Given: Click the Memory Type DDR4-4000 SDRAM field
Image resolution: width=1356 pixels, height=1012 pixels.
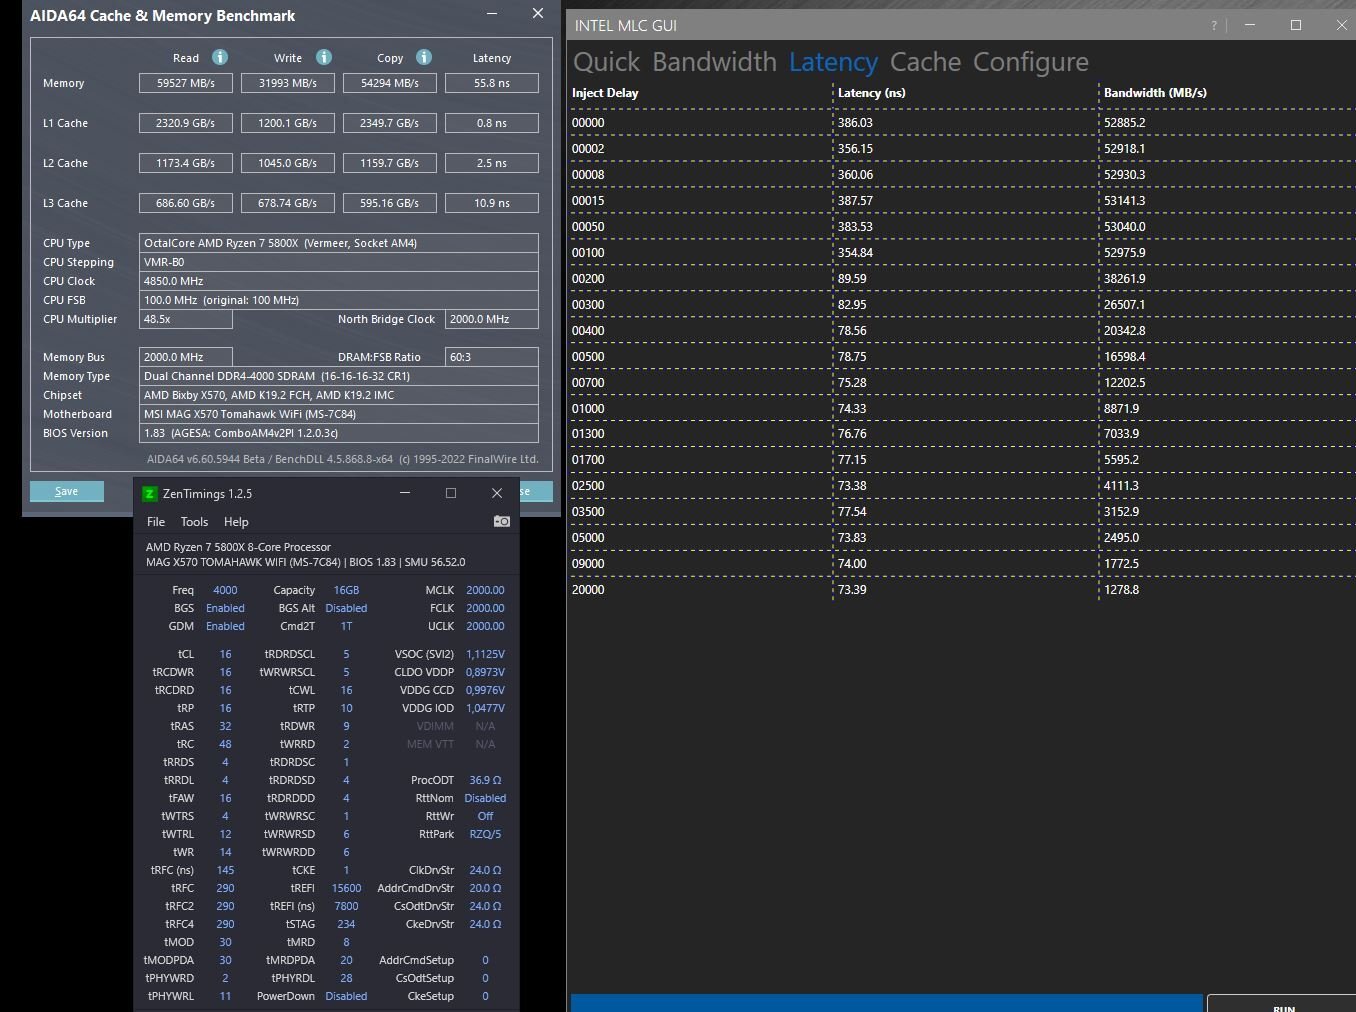Looking at the screenshot, I should (x=339, y=376).
